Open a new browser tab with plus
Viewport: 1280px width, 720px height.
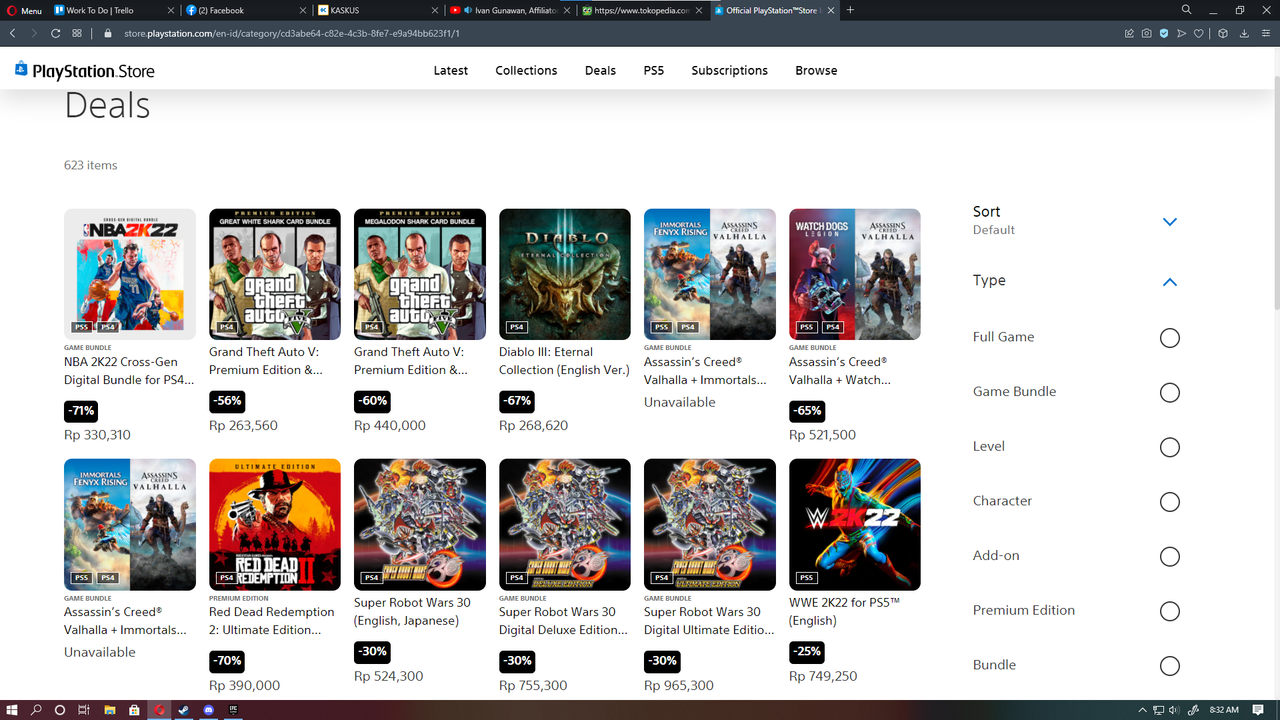pyautogui.click(x=850, y=10)
